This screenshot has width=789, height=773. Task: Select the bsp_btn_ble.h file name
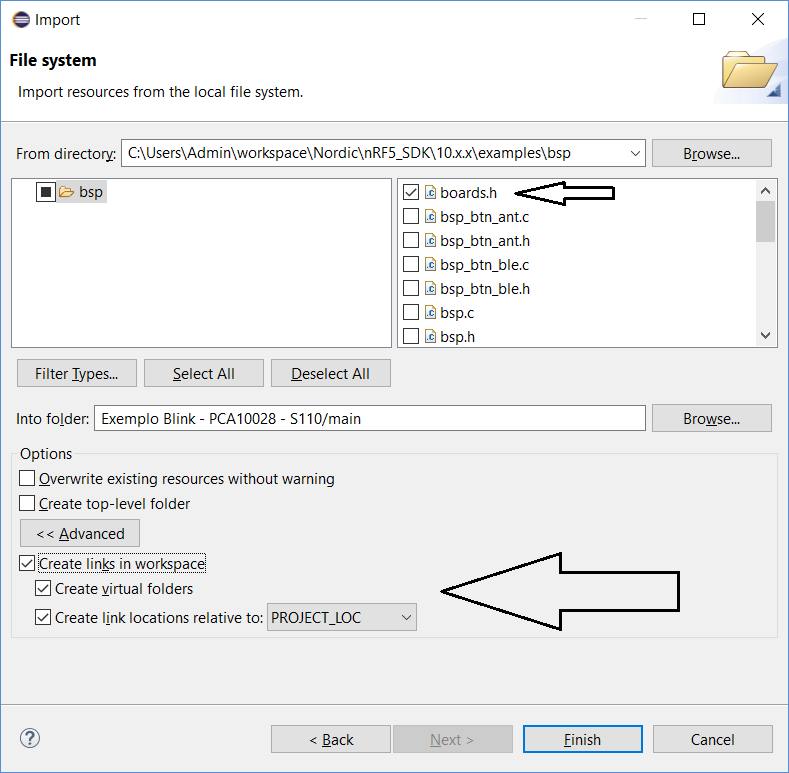(485, 289)
